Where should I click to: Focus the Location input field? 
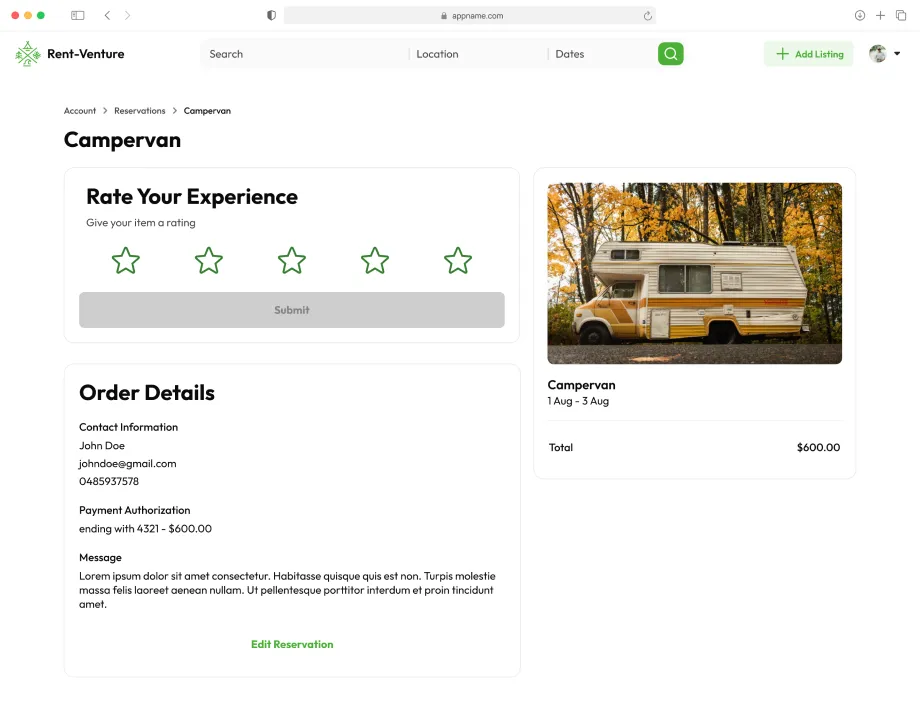(x=478, y=54)
